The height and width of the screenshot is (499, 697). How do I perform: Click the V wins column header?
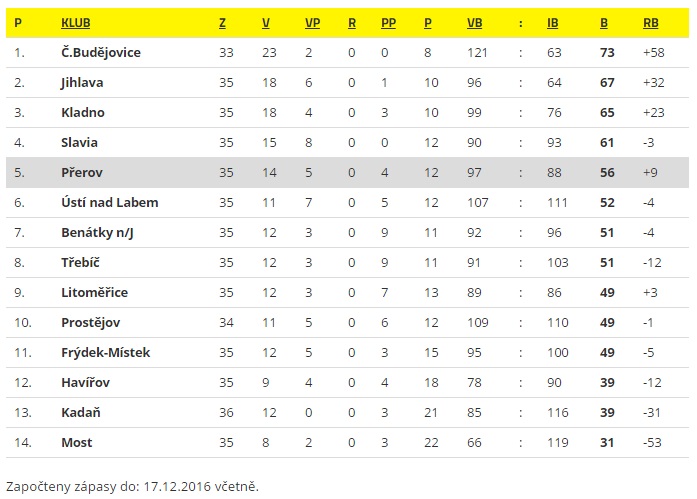[266, 23]
